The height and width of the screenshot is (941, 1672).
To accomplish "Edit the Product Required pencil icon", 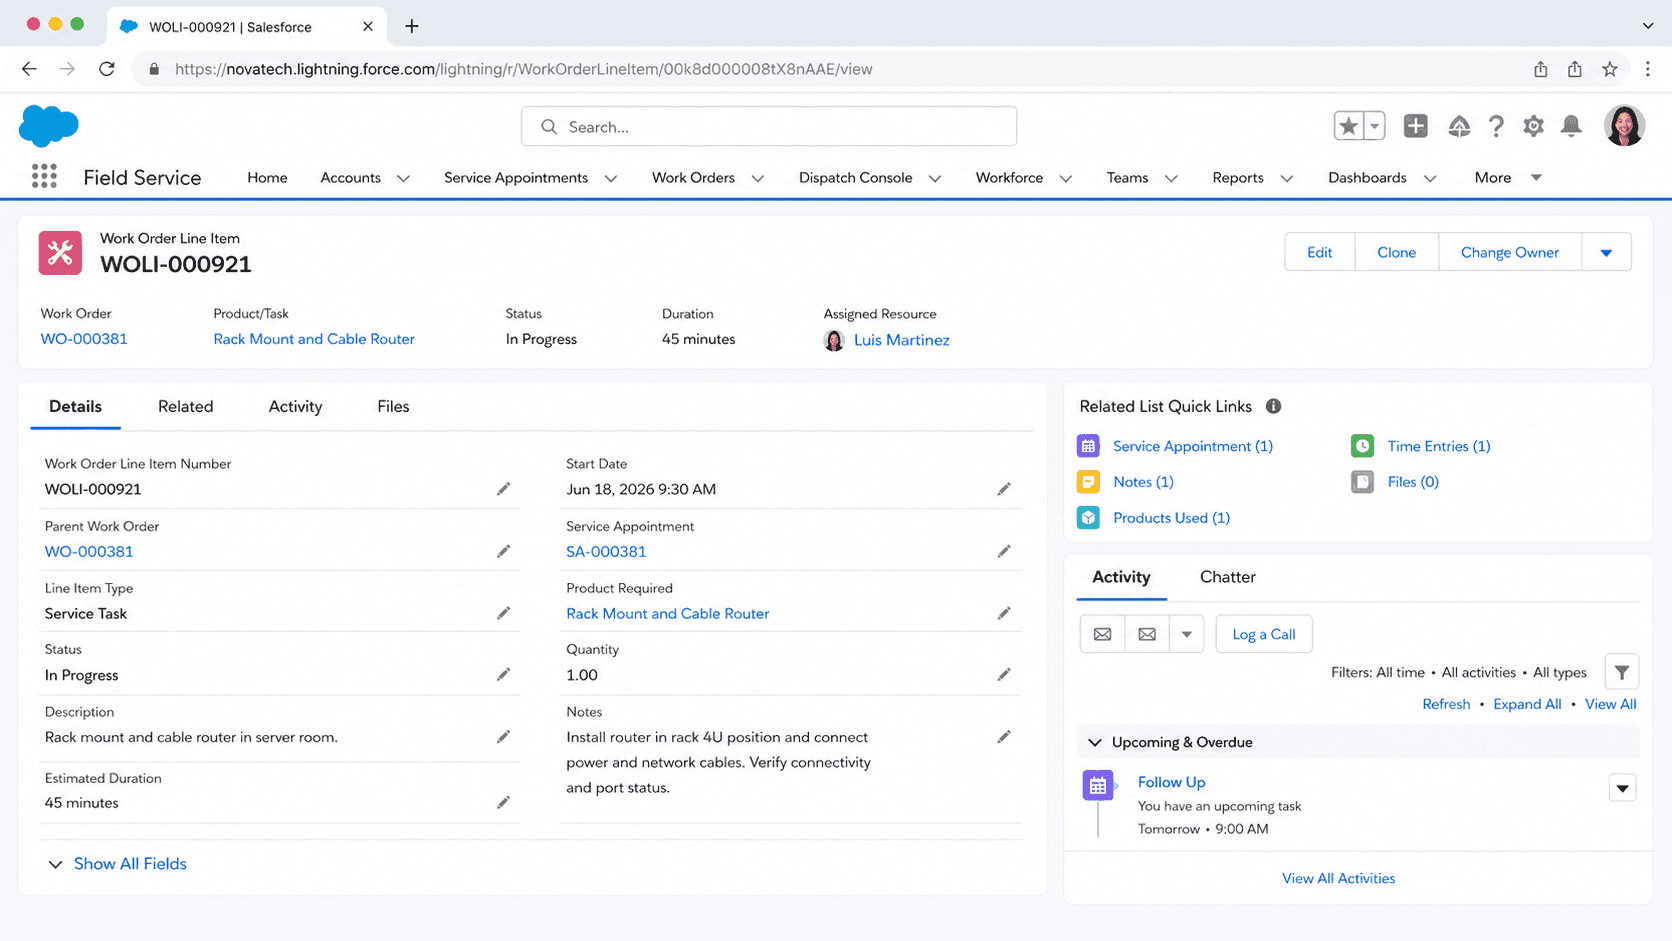I will 1004,613.
